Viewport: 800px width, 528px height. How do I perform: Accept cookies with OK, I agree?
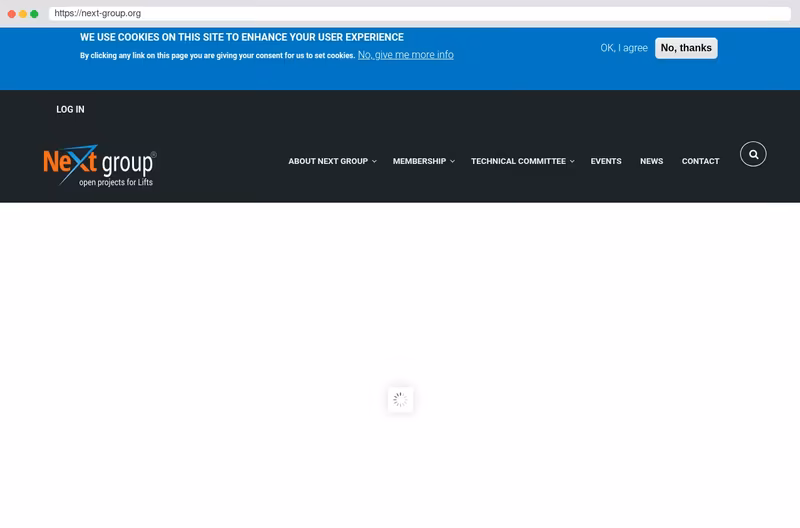623,48
